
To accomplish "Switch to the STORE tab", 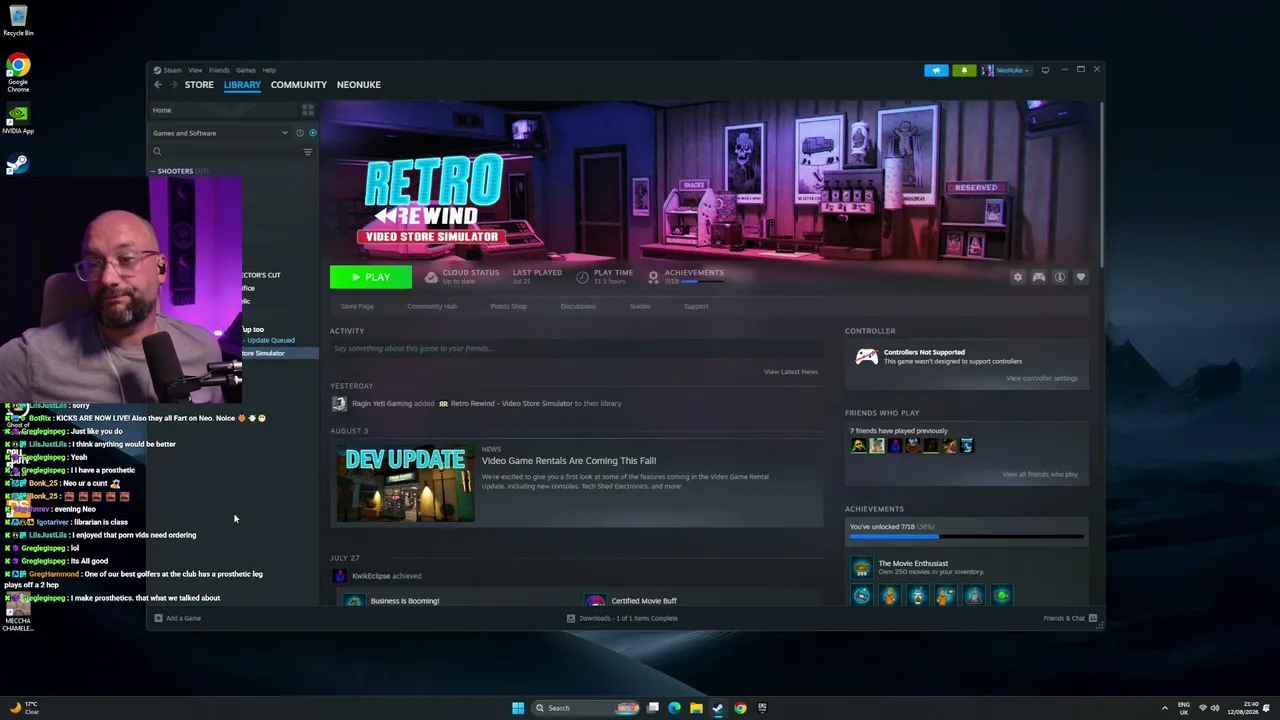I will click(199, 85).
